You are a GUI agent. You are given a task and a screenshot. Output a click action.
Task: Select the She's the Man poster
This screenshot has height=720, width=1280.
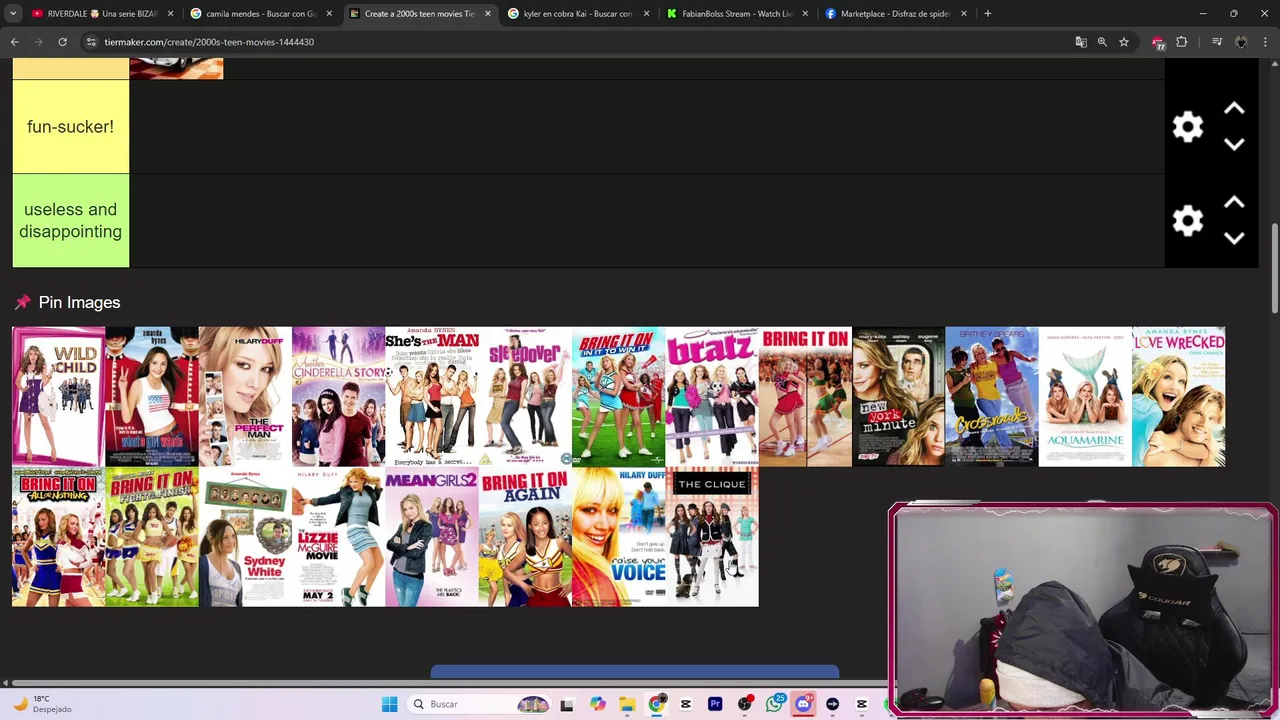tap(432, 396)
